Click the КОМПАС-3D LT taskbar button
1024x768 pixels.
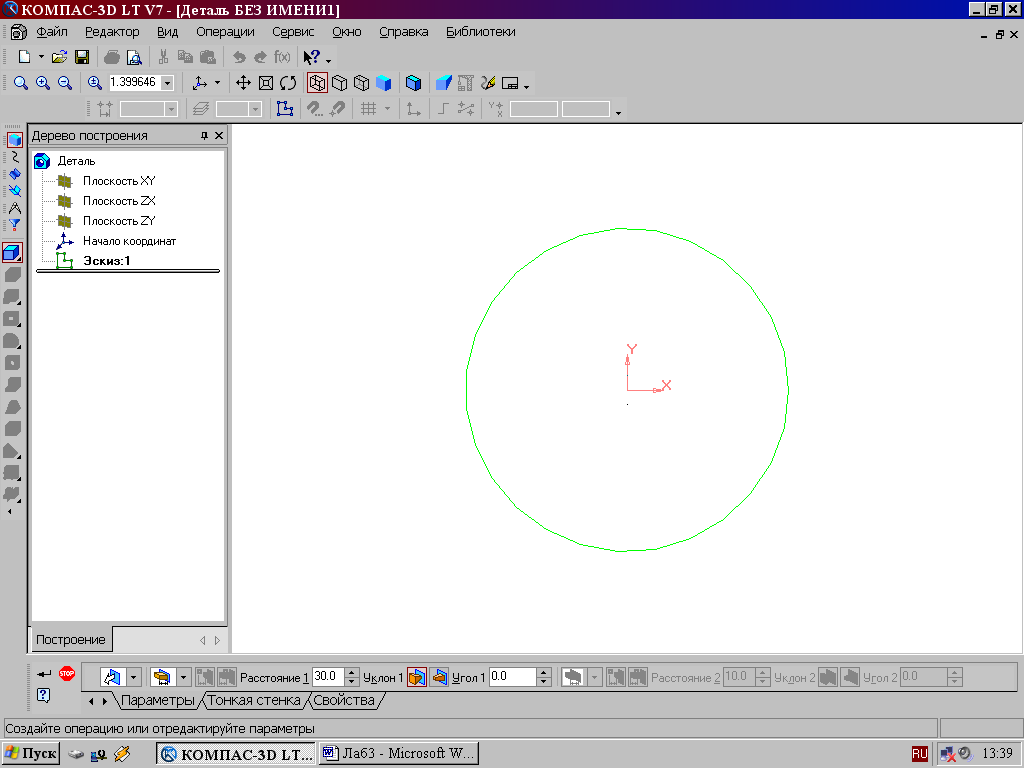(236, 754)
